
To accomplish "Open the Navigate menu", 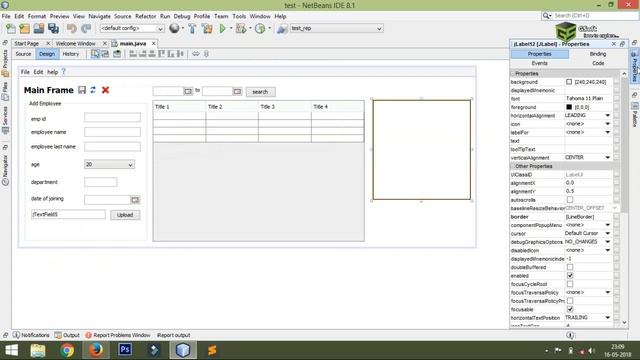I will pos(100,16).
